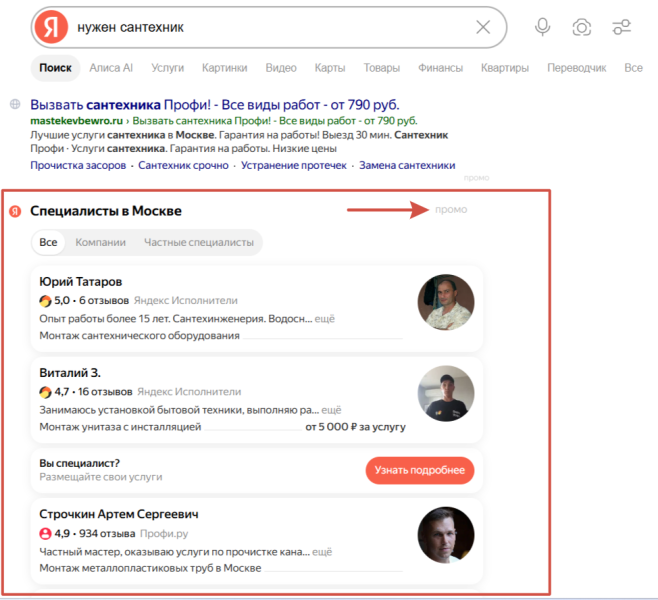Open Сантехник срочно sitelink
The image size is (658, 600).
[x=183, y=165]
